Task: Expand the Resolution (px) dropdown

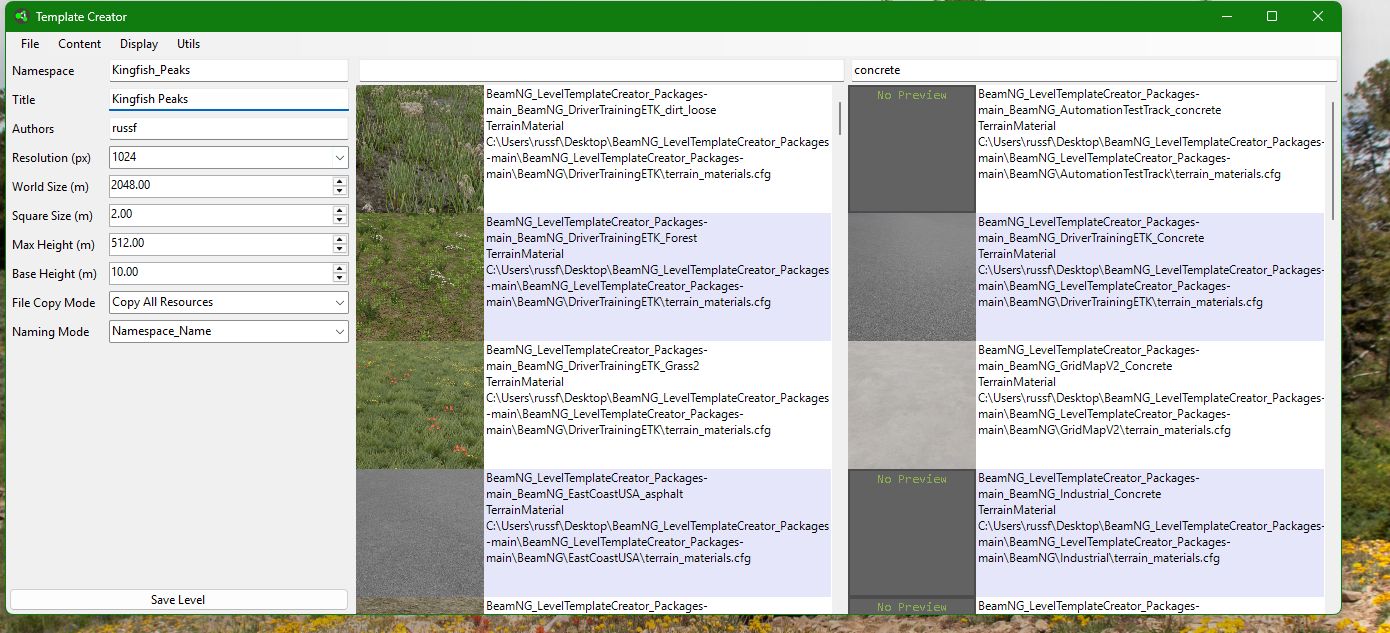Action: [x=338, y=158]
